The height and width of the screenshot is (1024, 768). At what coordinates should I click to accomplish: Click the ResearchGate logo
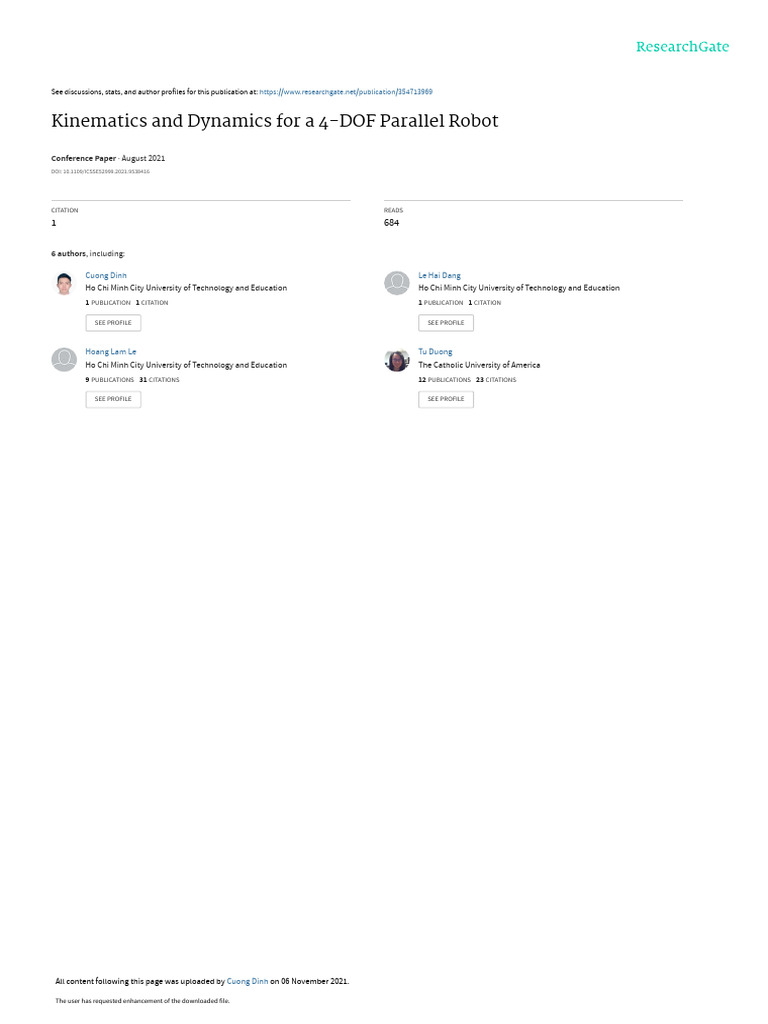coord(682,47)
